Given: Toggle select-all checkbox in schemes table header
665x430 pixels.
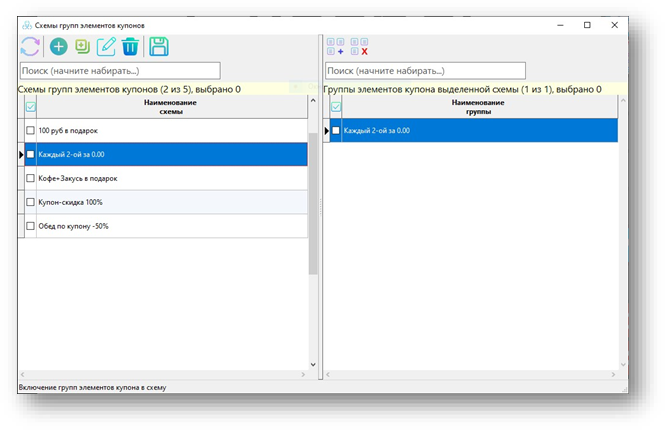Looking at the screenshot, I should tap(30, 107).
